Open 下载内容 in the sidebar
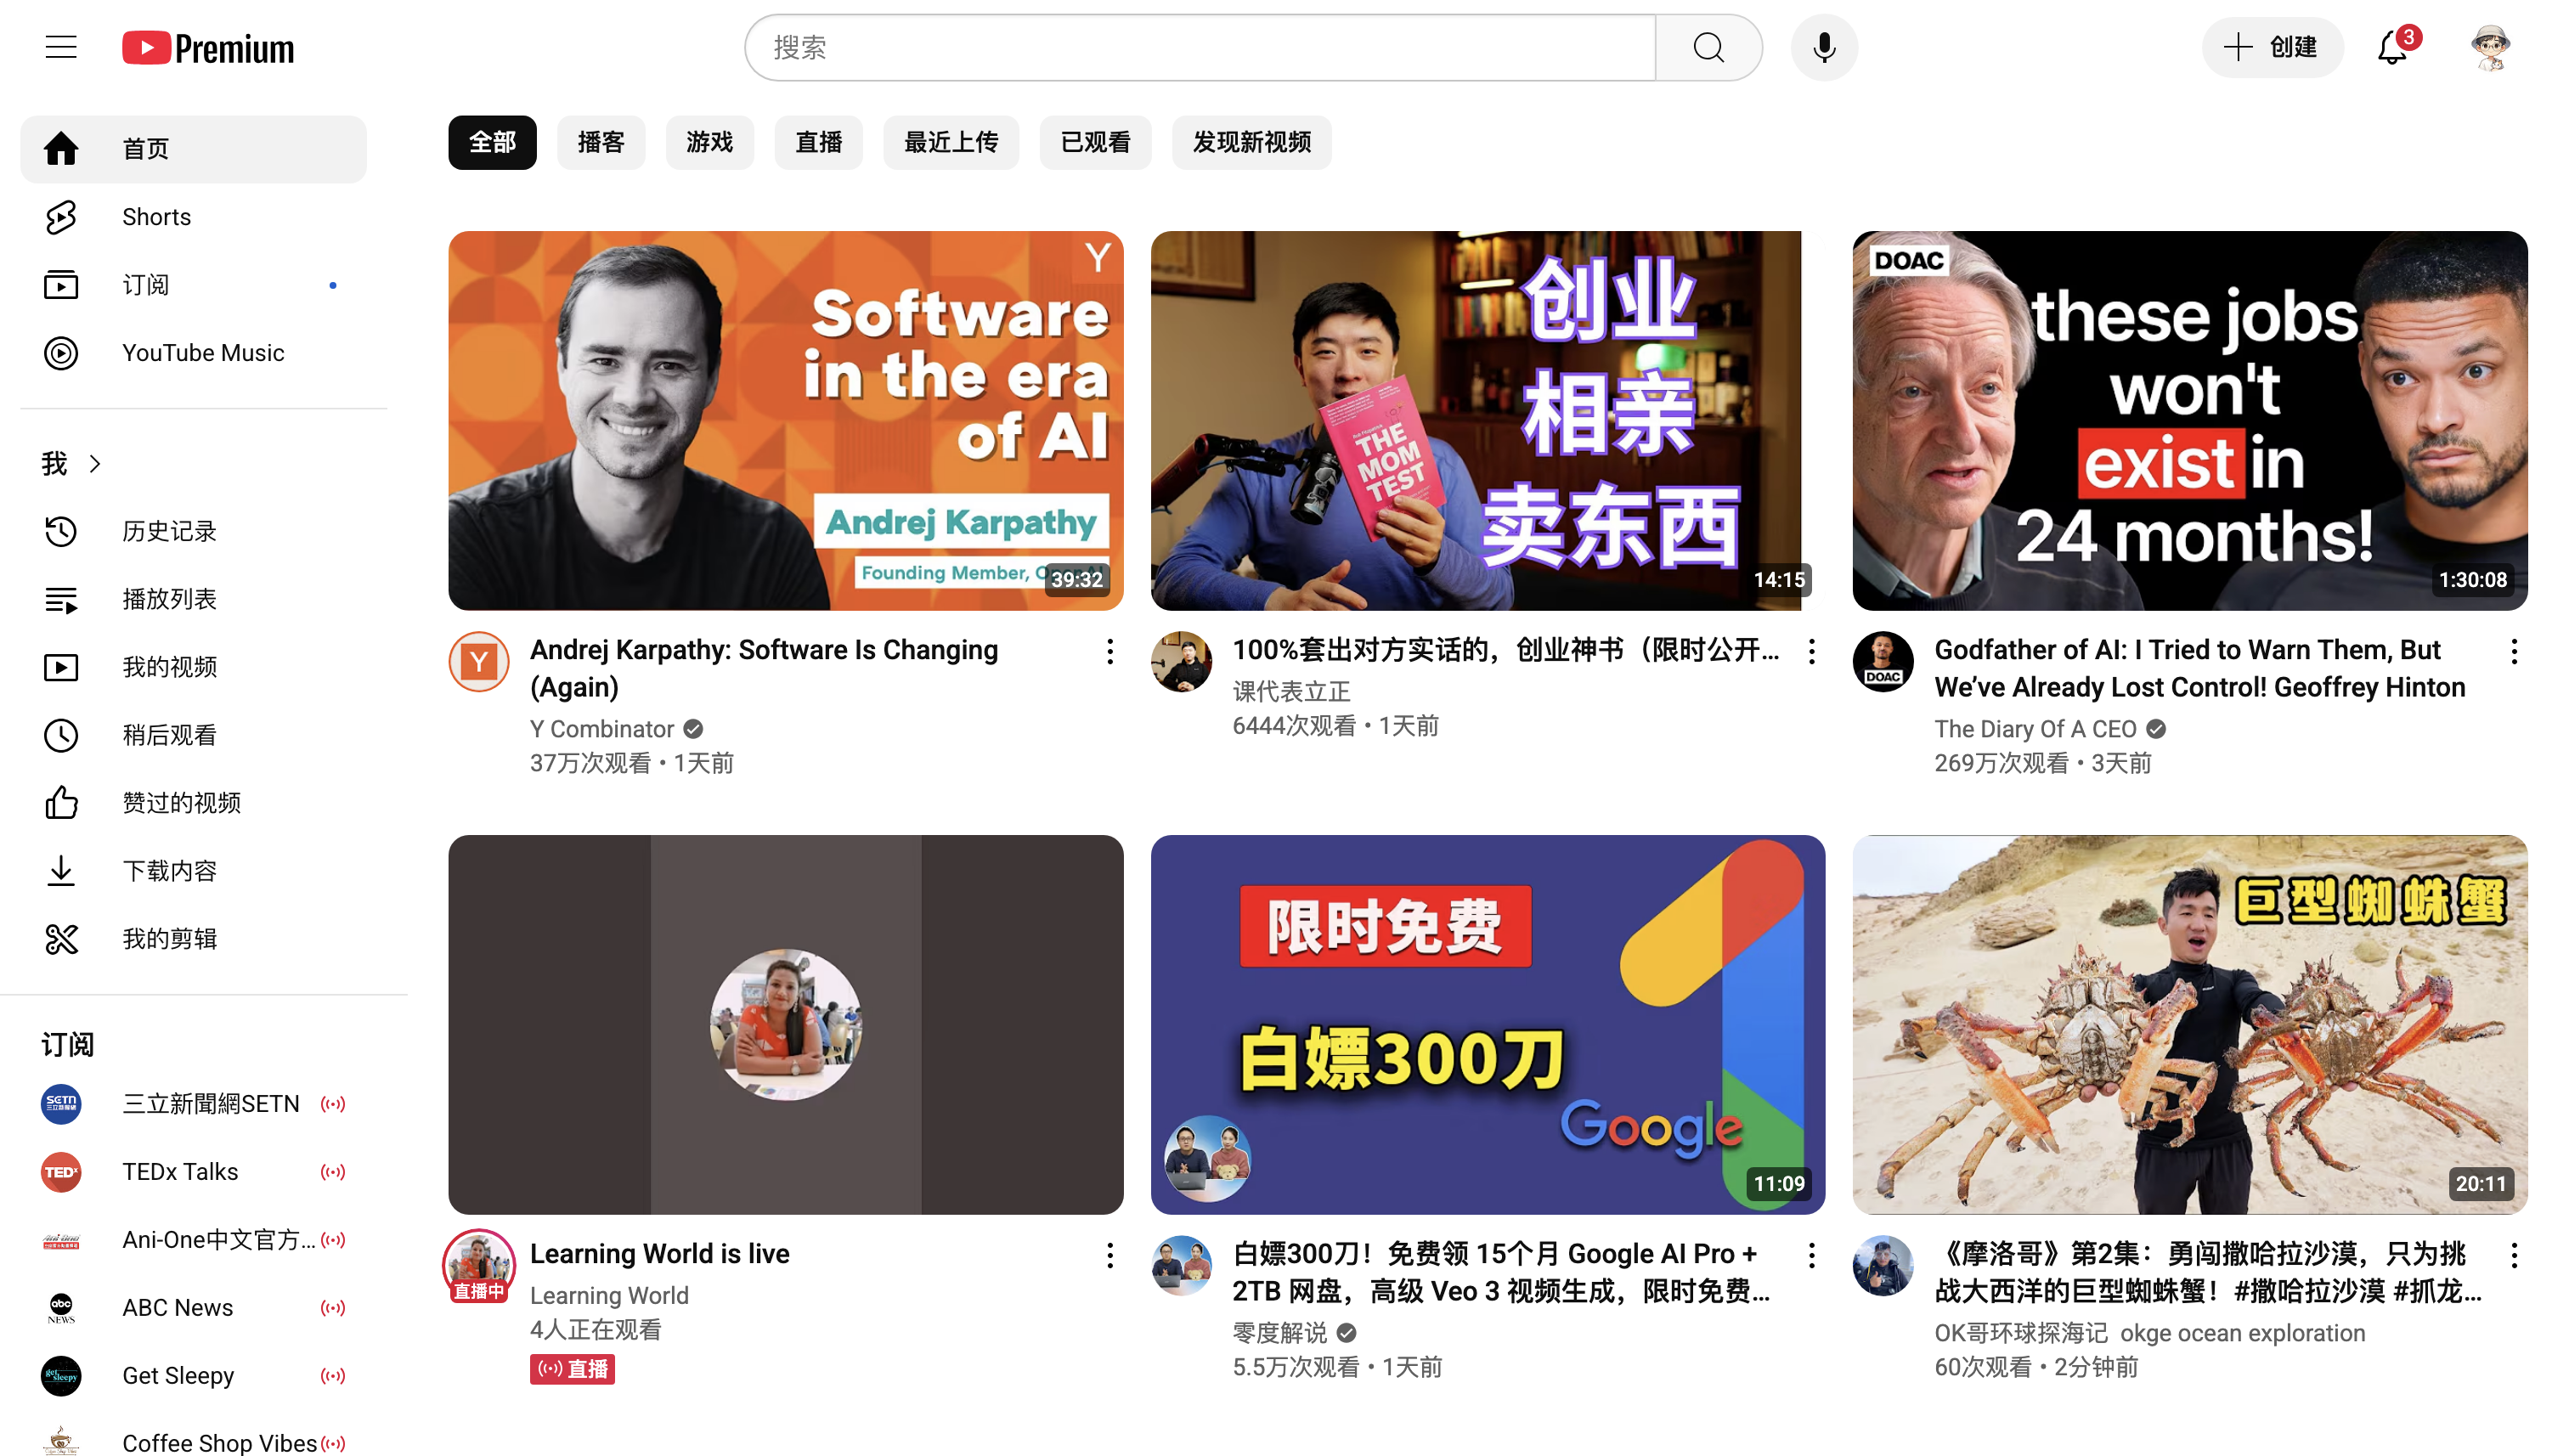The height and width of the screenshot is (1456, 2569). [193, 871]
